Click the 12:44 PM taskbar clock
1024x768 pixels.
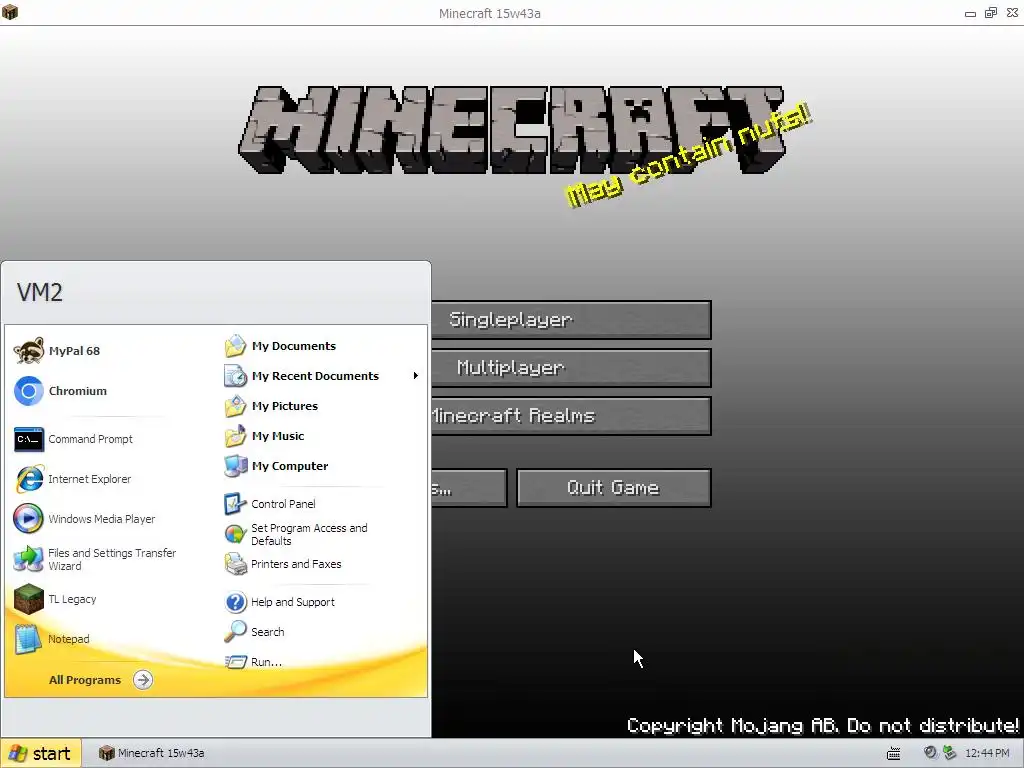(x=987, y=753)
